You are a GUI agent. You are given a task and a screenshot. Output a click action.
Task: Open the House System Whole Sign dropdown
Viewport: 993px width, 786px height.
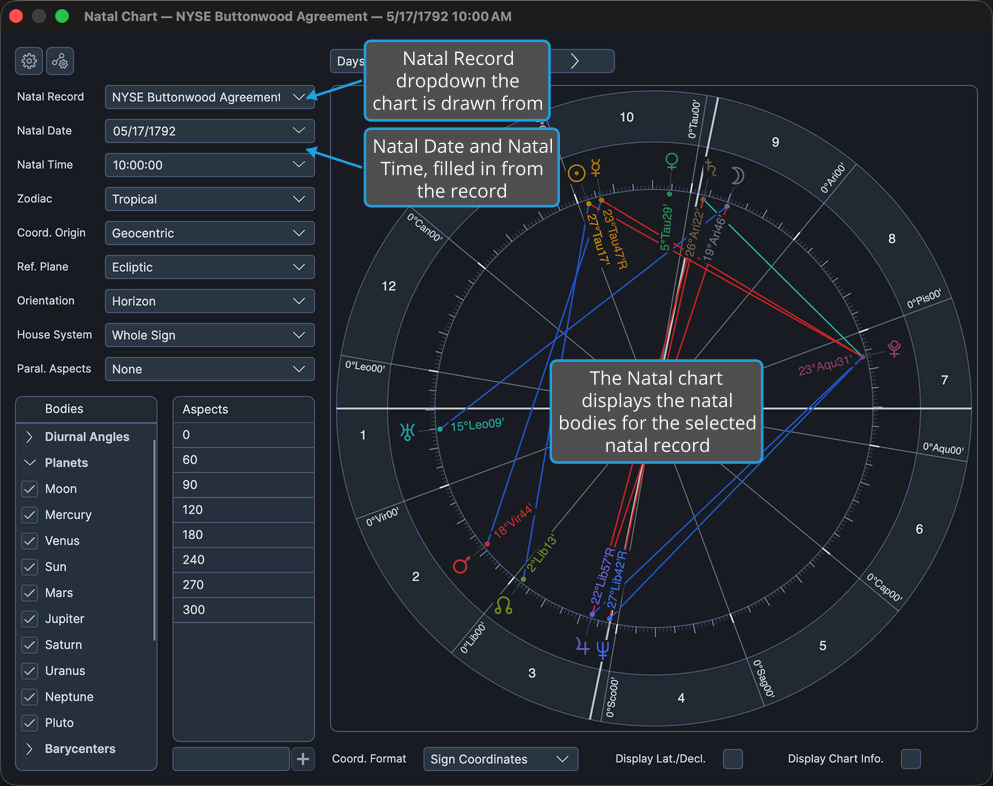[x=210, y=335]
